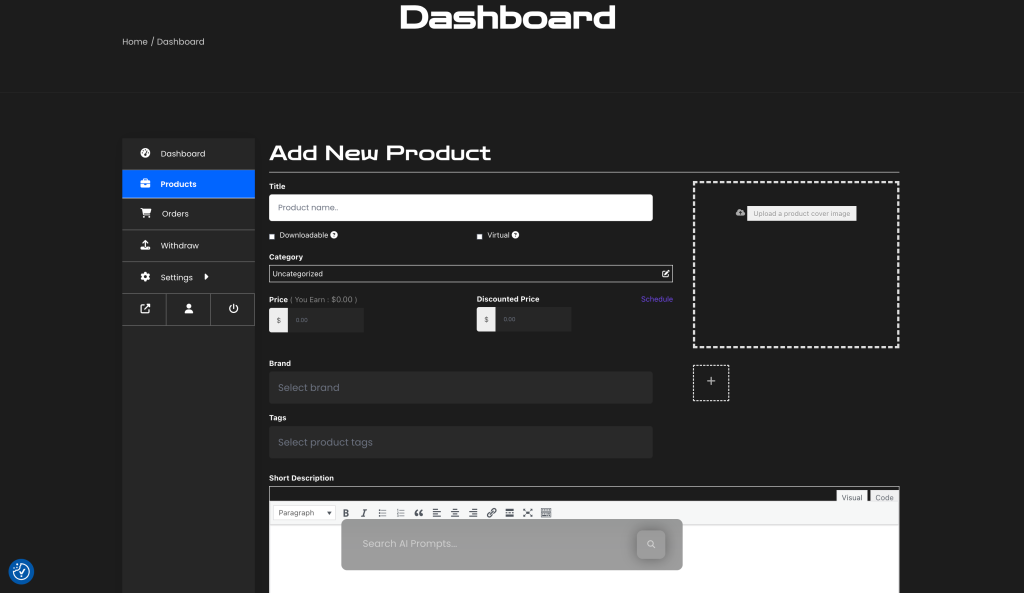Click the AI Prompts search magnifier button

pyautogui.click(x=651, y=545)
